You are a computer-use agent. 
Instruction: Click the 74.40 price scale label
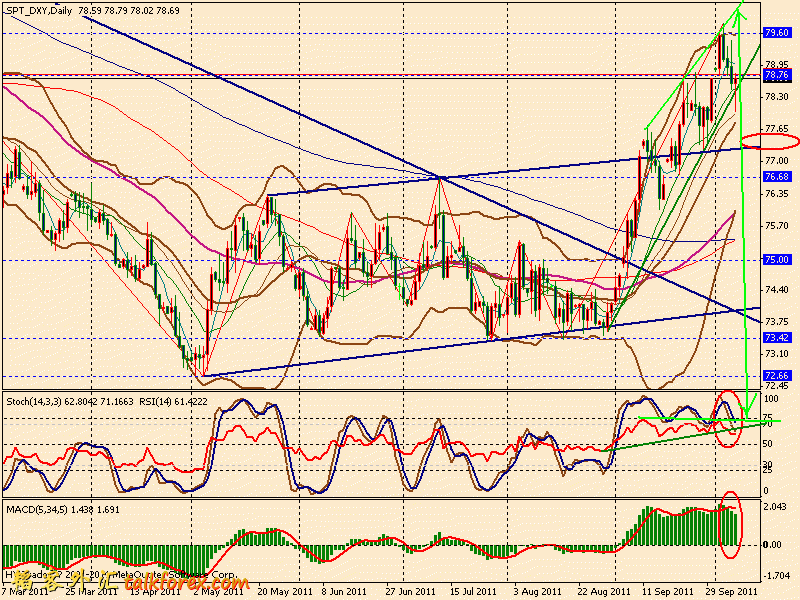[x=777, y=290]
